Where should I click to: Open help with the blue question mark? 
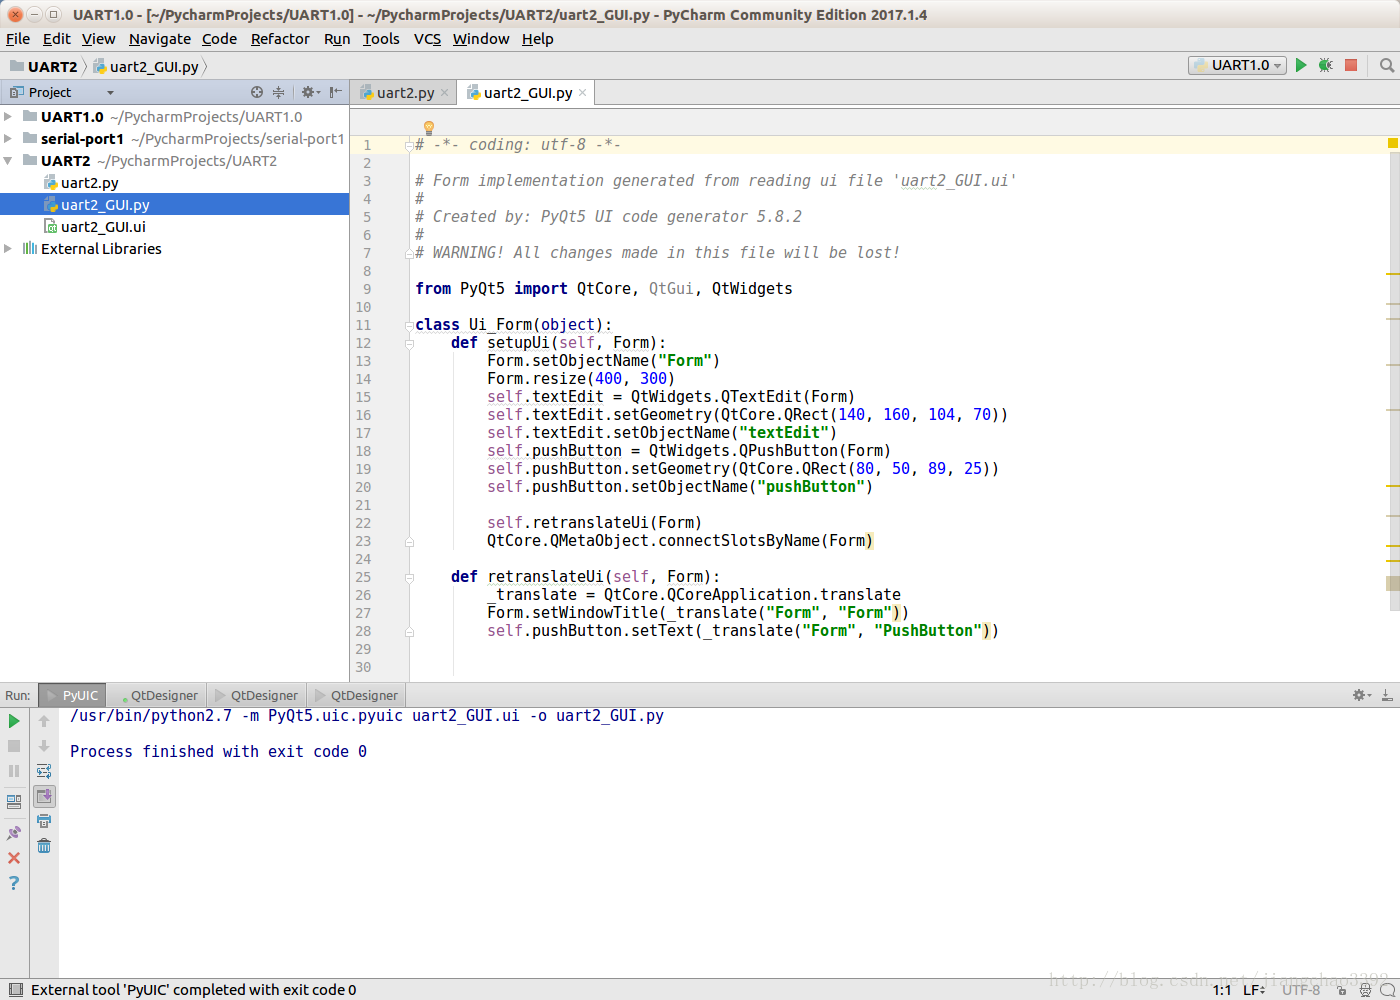14,883
